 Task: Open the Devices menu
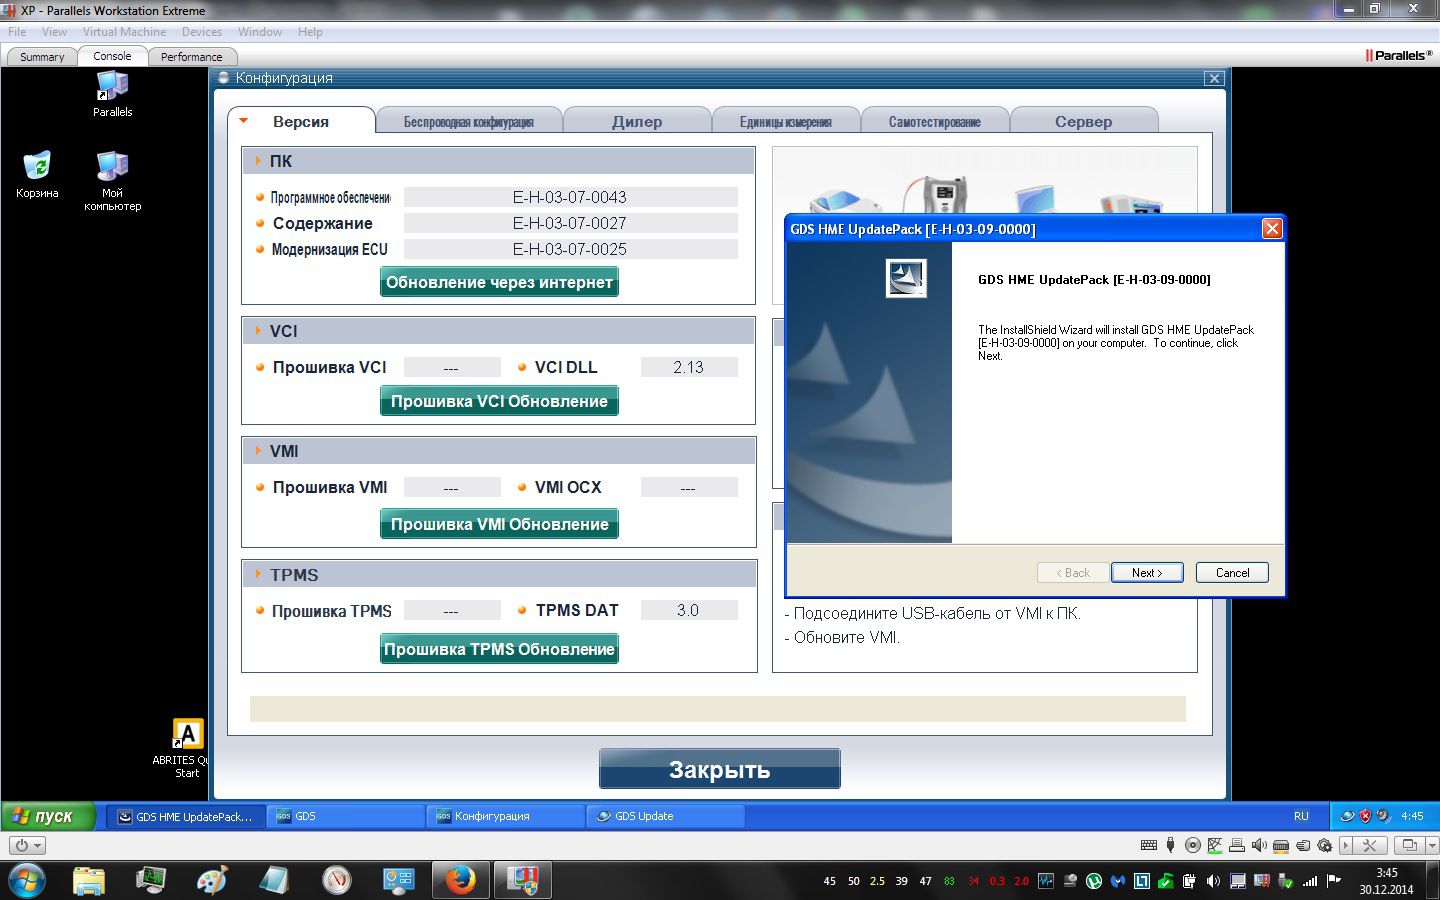coord(202,32)
